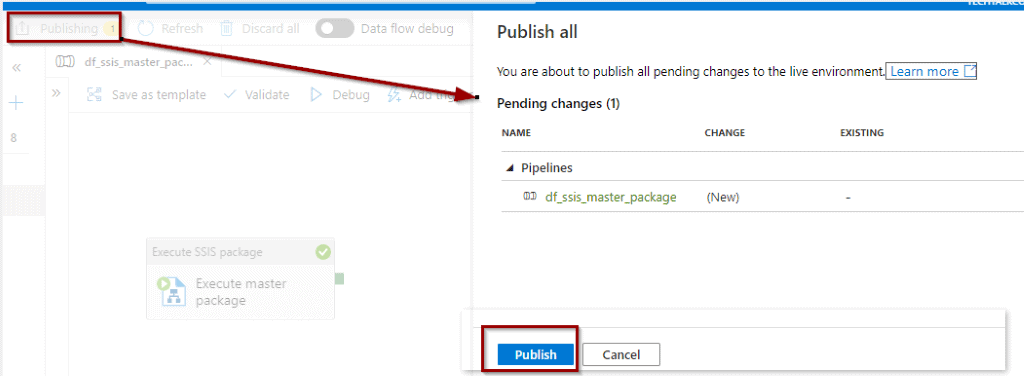Click the number 8 in the sidebar
1024x376 pixels.
click(x=14, y=138)
